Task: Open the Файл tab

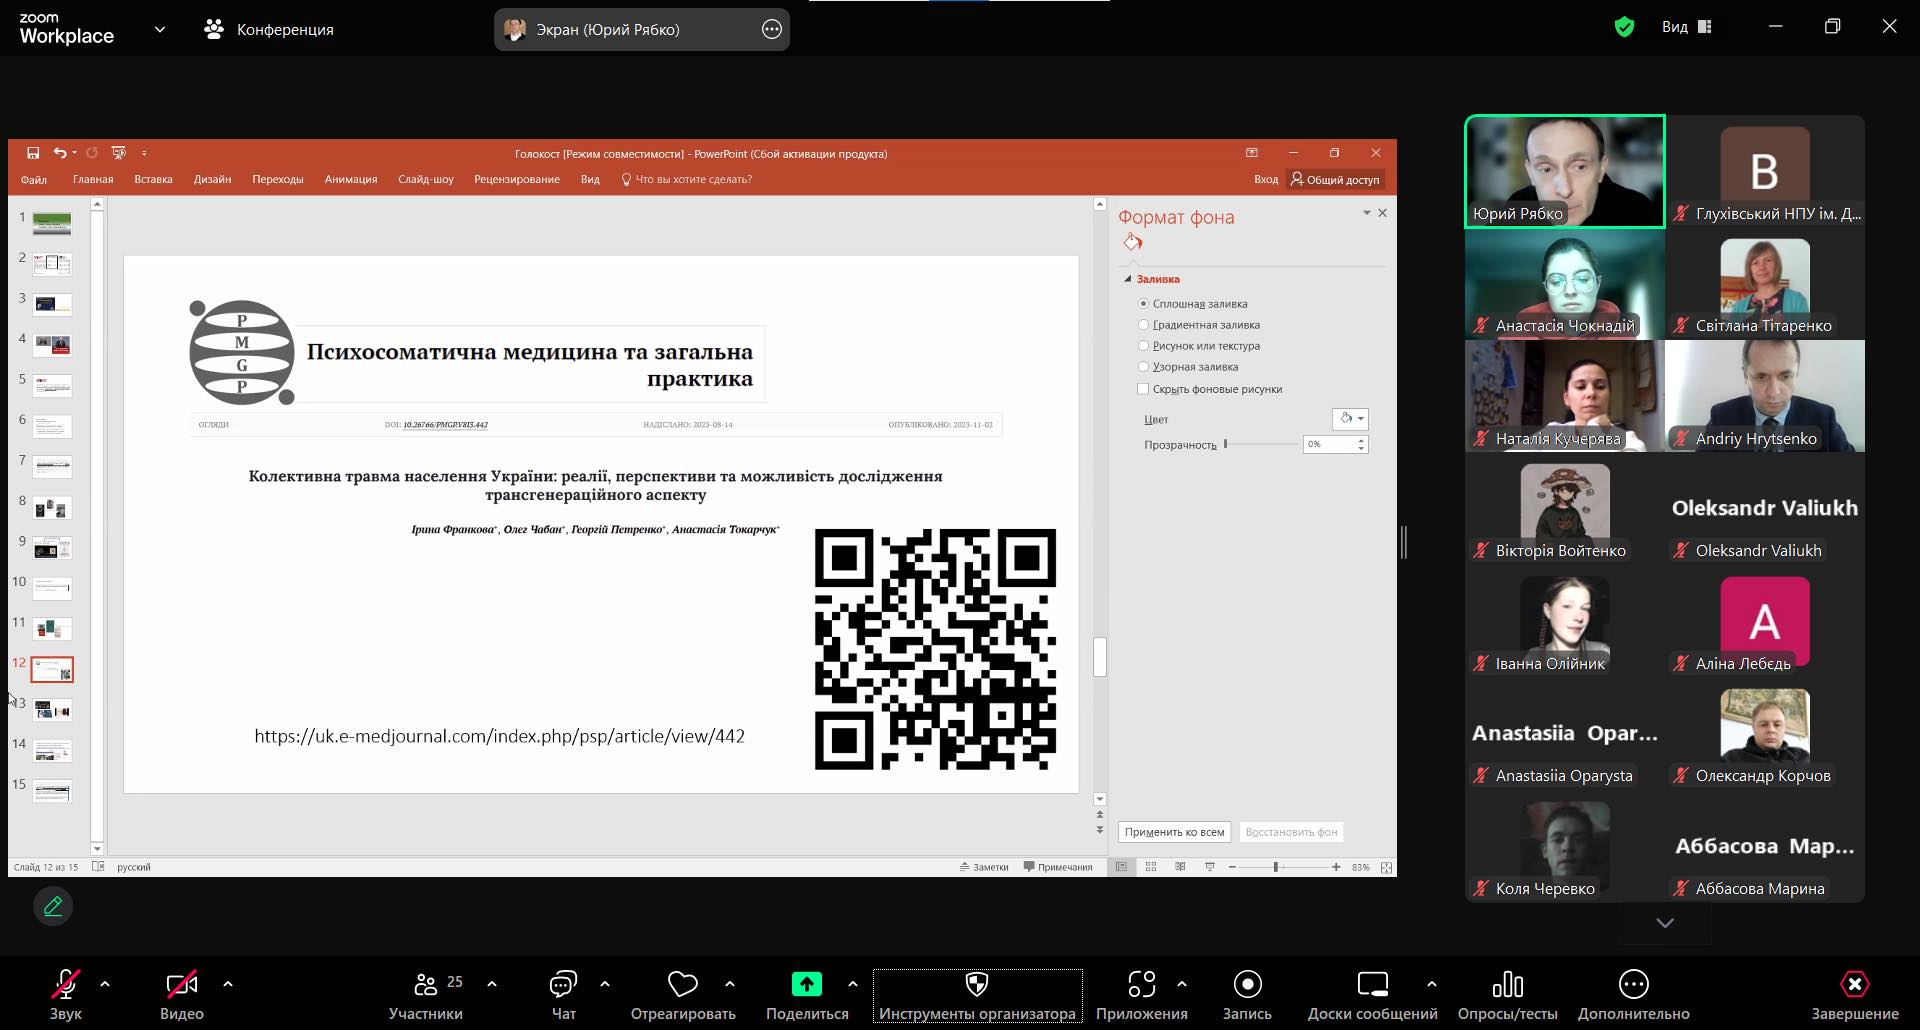Action: 34,180
